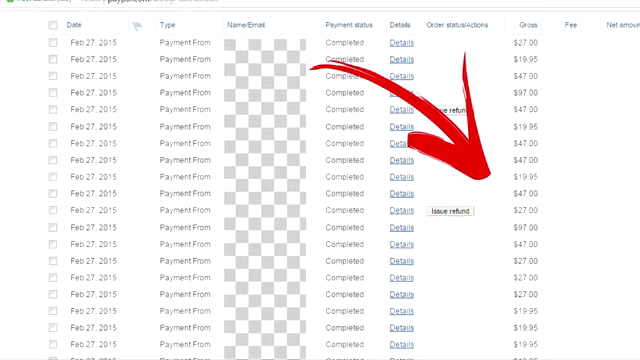Image resolution: width=640 pixels, height=360 pixels.
Task: Click the $27.00 gross amount in the first row
Action: (526, 42)
